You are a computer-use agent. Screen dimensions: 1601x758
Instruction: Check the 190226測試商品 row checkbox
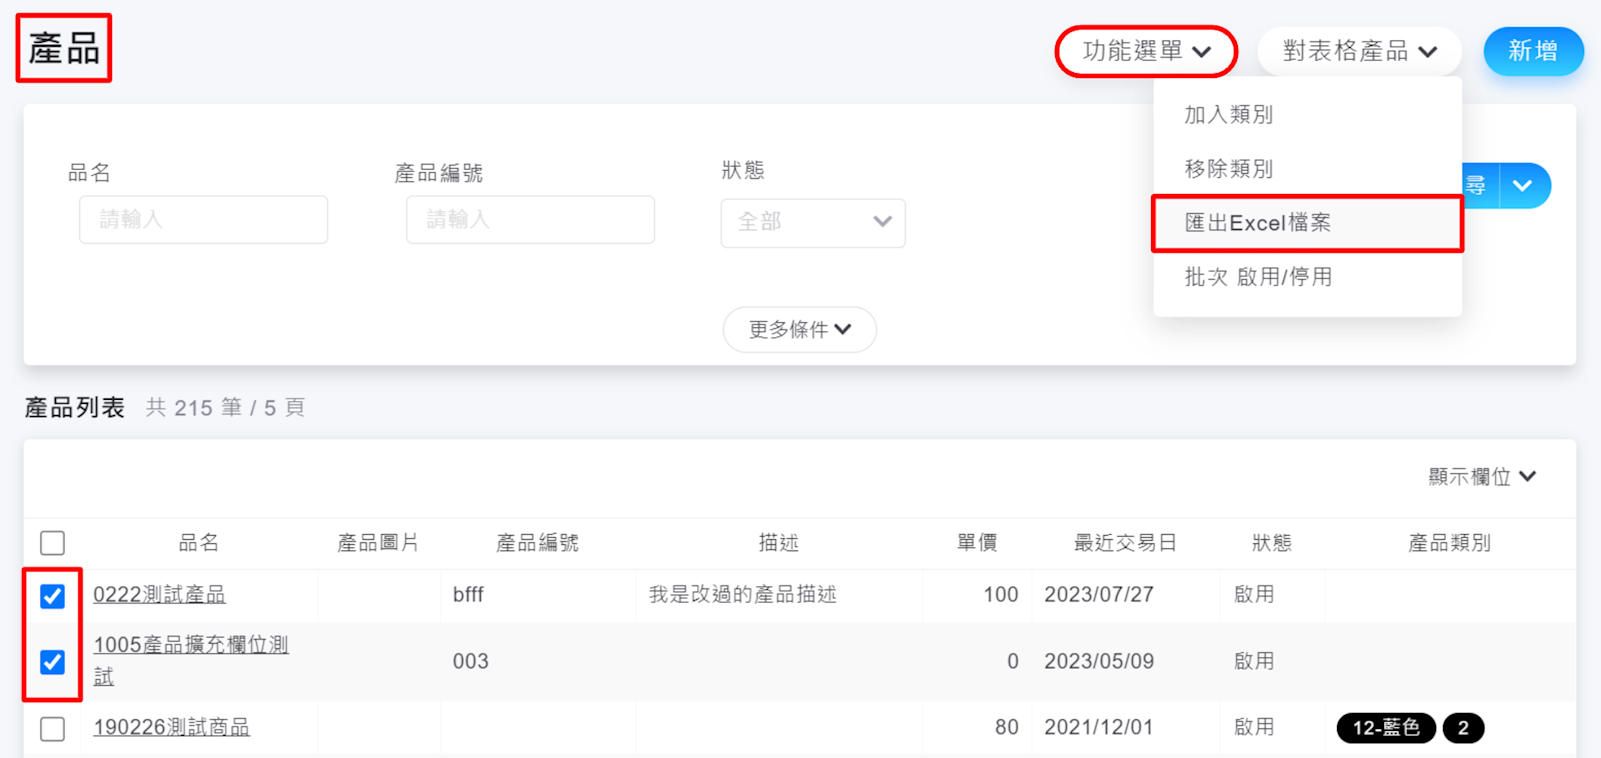point(53,729)
